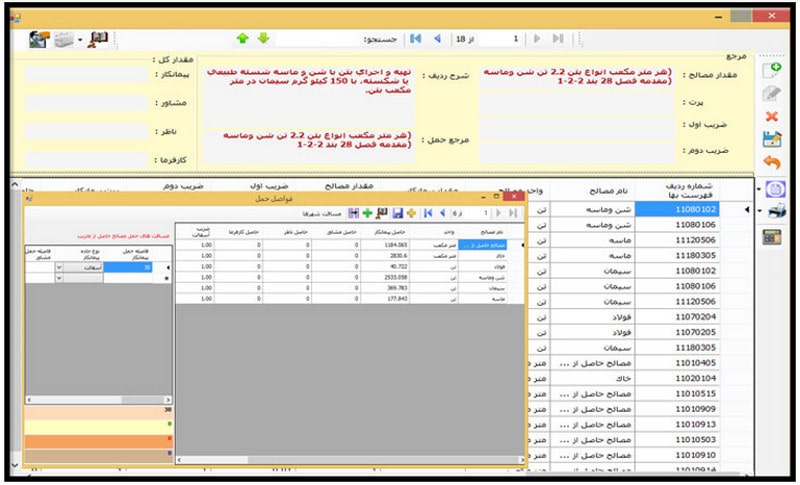This screenshot has width=800, height=485.
Task: Open the اسفالت road type dropdown
Action: 59,267
